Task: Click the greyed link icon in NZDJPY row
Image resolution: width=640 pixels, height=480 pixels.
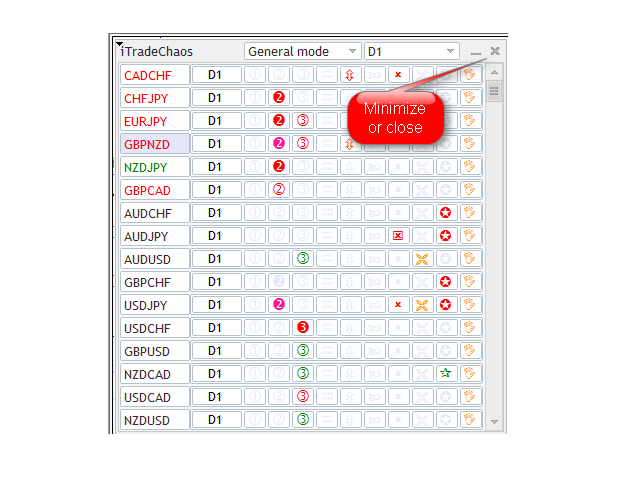Action: tap(374, 167)
